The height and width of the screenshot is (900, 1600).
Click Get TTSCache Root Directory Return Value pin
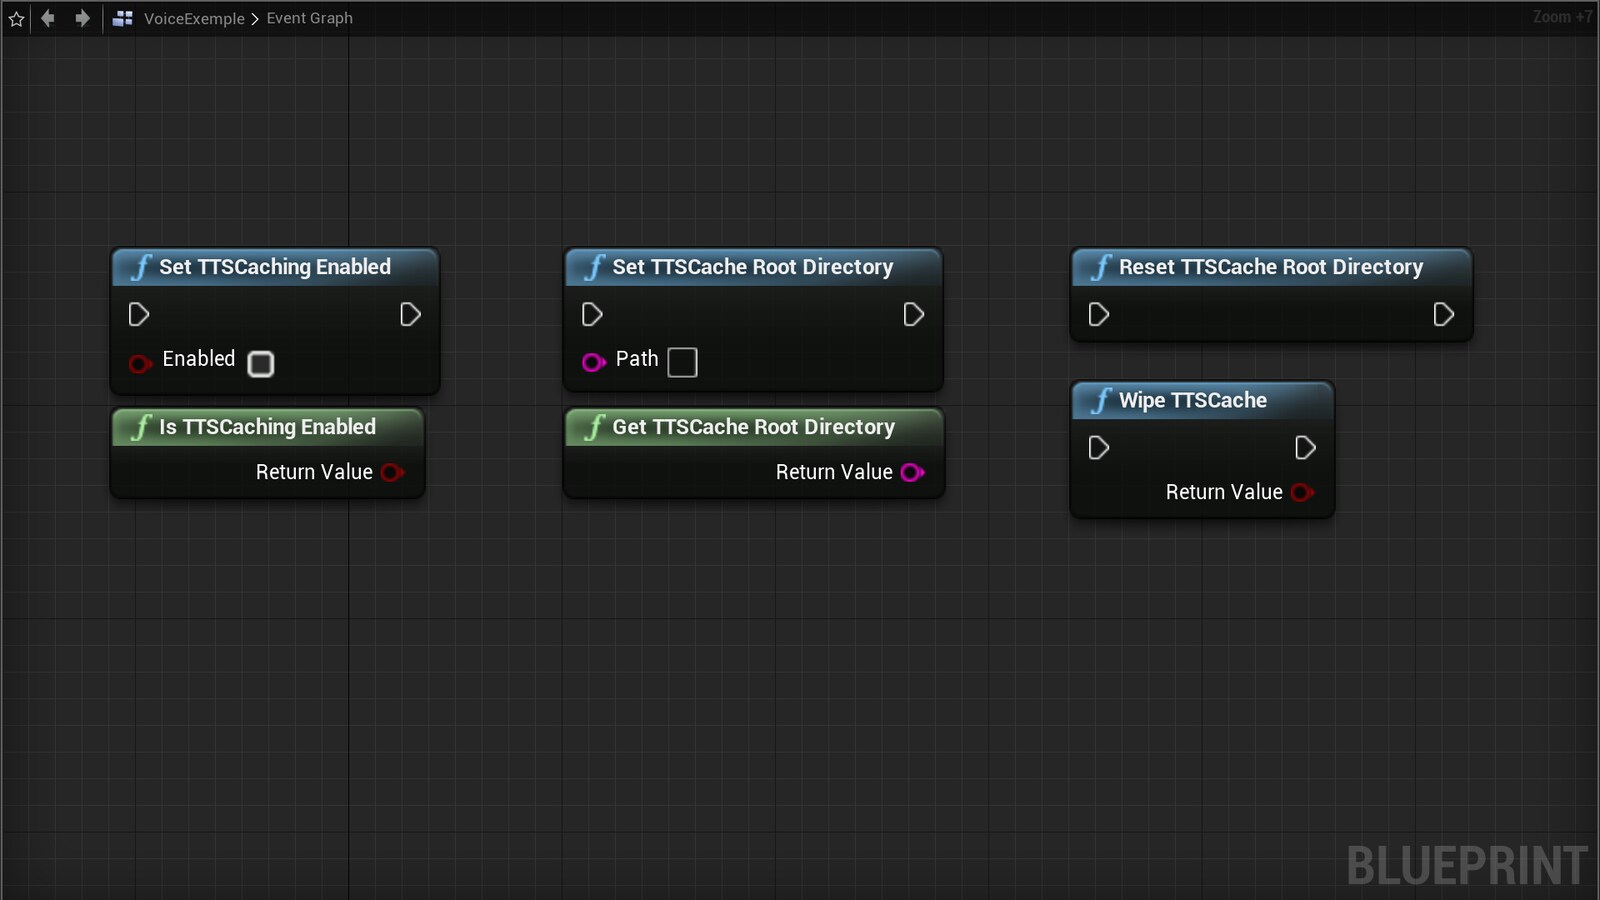(x=912, y=473)
